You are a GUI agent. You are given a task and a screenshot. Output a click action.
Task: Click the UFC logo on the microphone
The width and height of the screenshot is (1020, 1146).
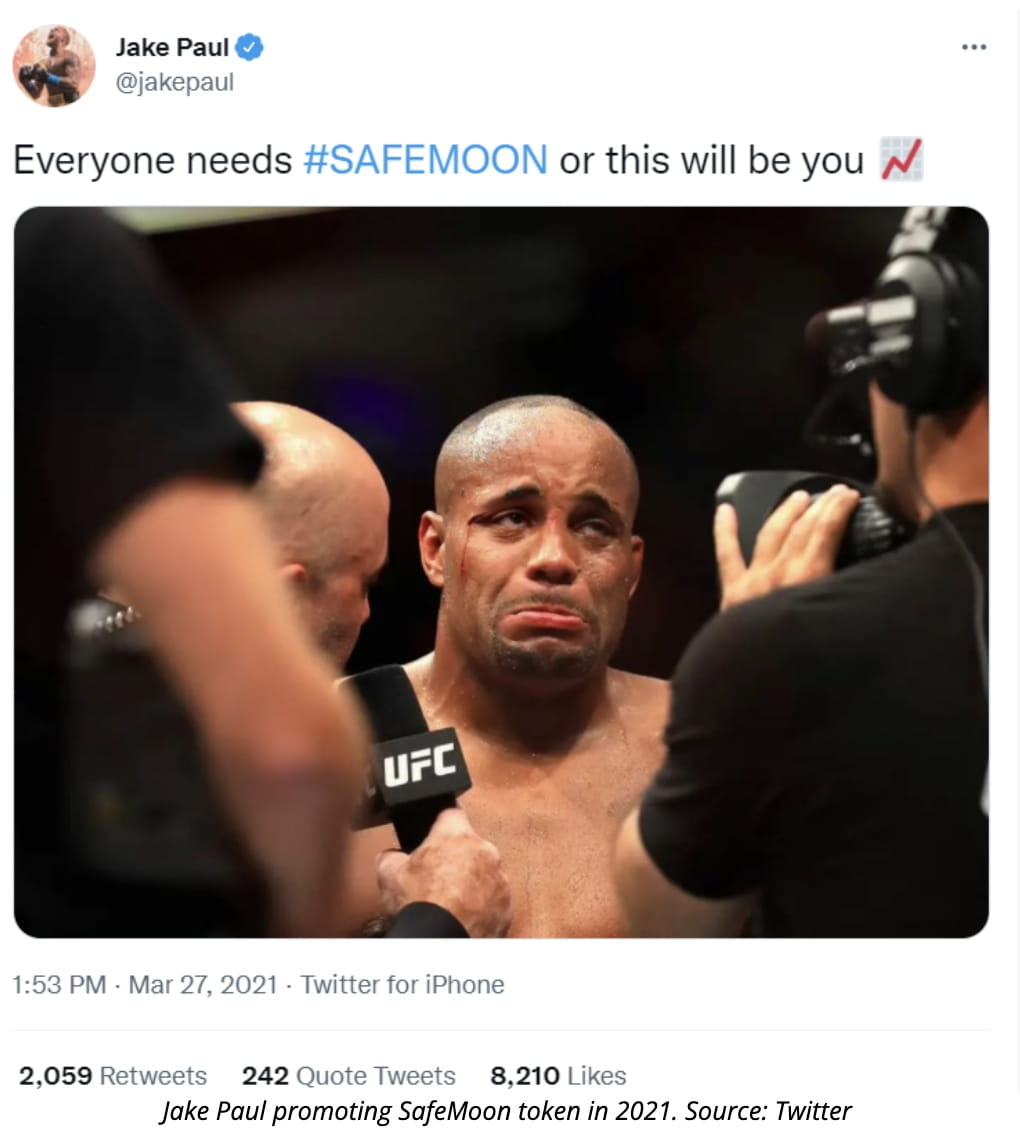(419, 763)
